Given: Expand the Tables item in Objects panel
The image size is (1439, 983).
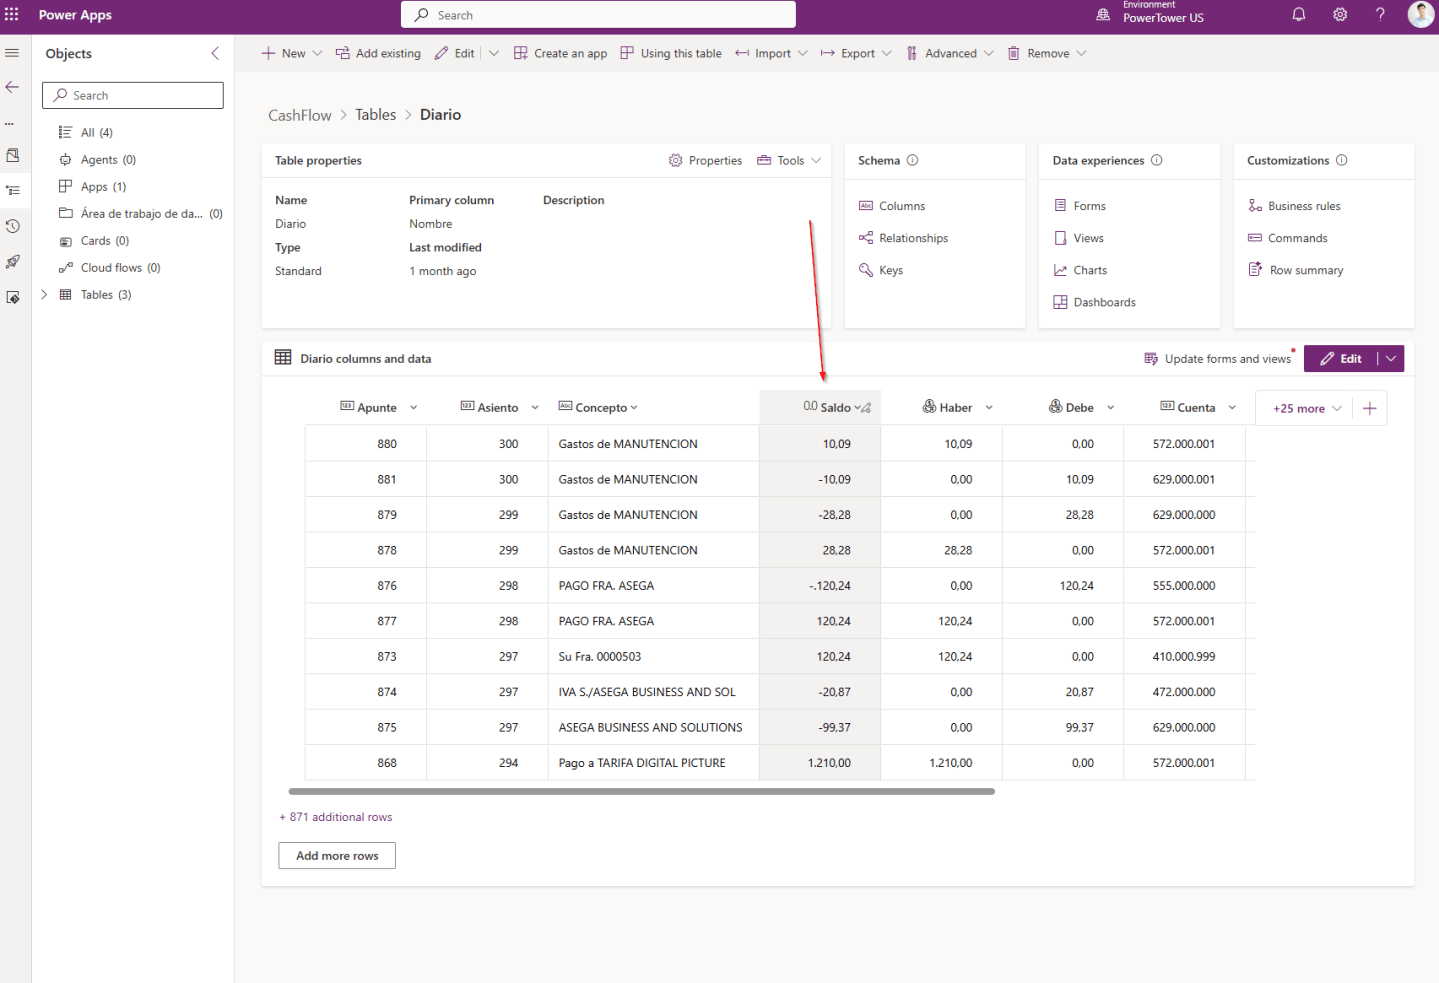Looking at the screenshot, I should point(43,294).
